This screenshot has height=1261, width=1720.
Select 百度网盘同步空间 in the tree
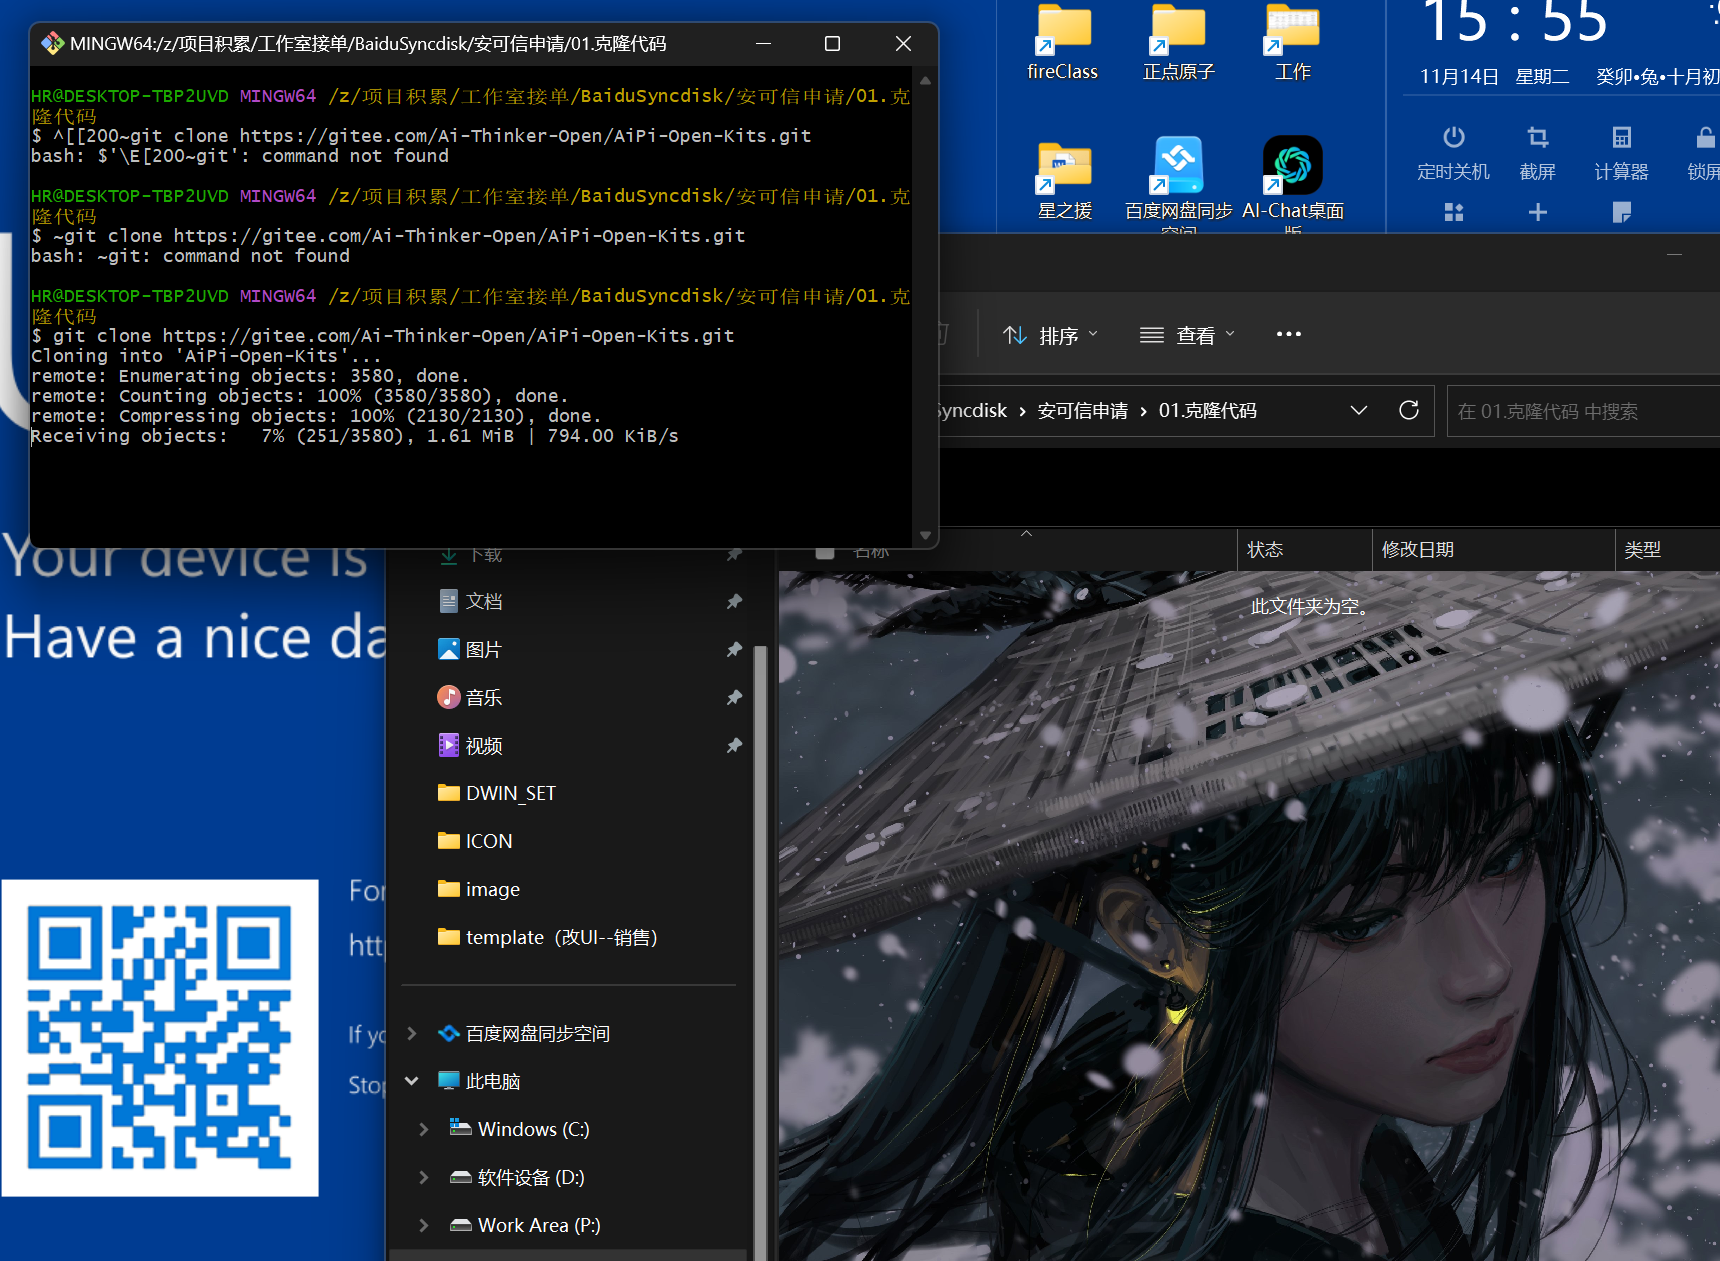coord(524,1033)
